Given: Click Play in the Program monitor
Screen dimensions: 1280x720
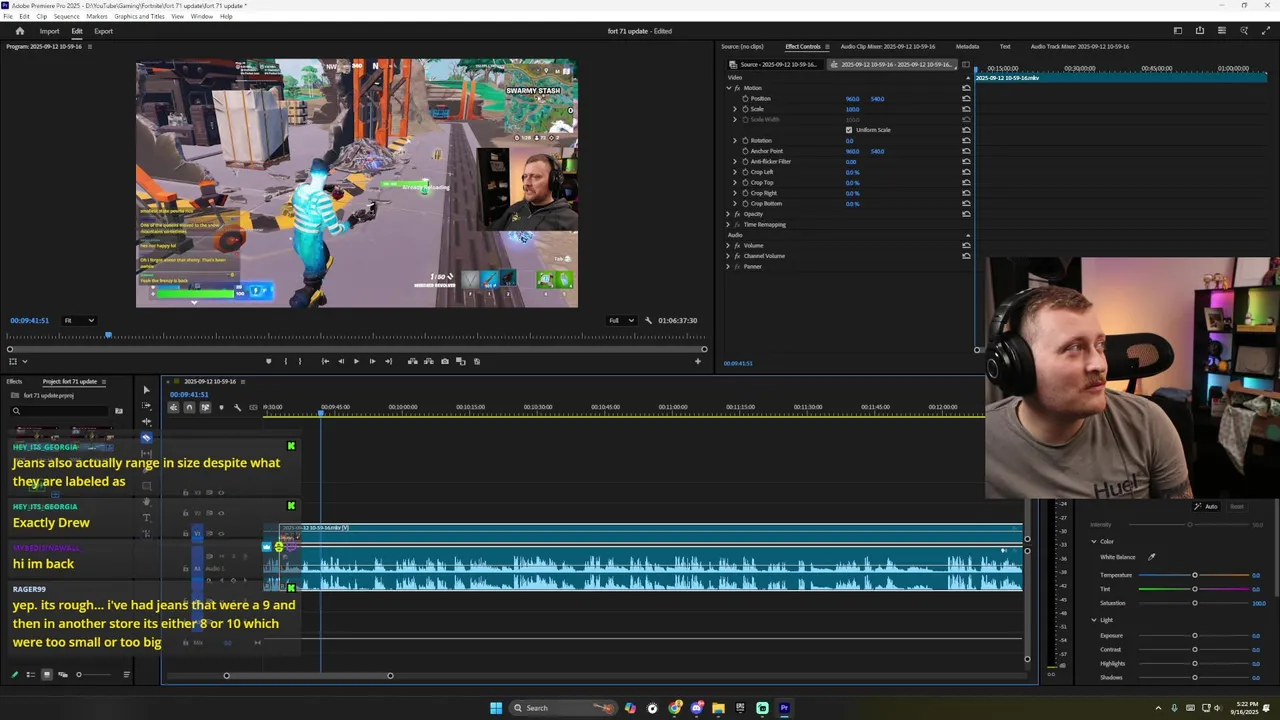Looking at the screenshot, I should pyautogui.click(x=356, y=361).
